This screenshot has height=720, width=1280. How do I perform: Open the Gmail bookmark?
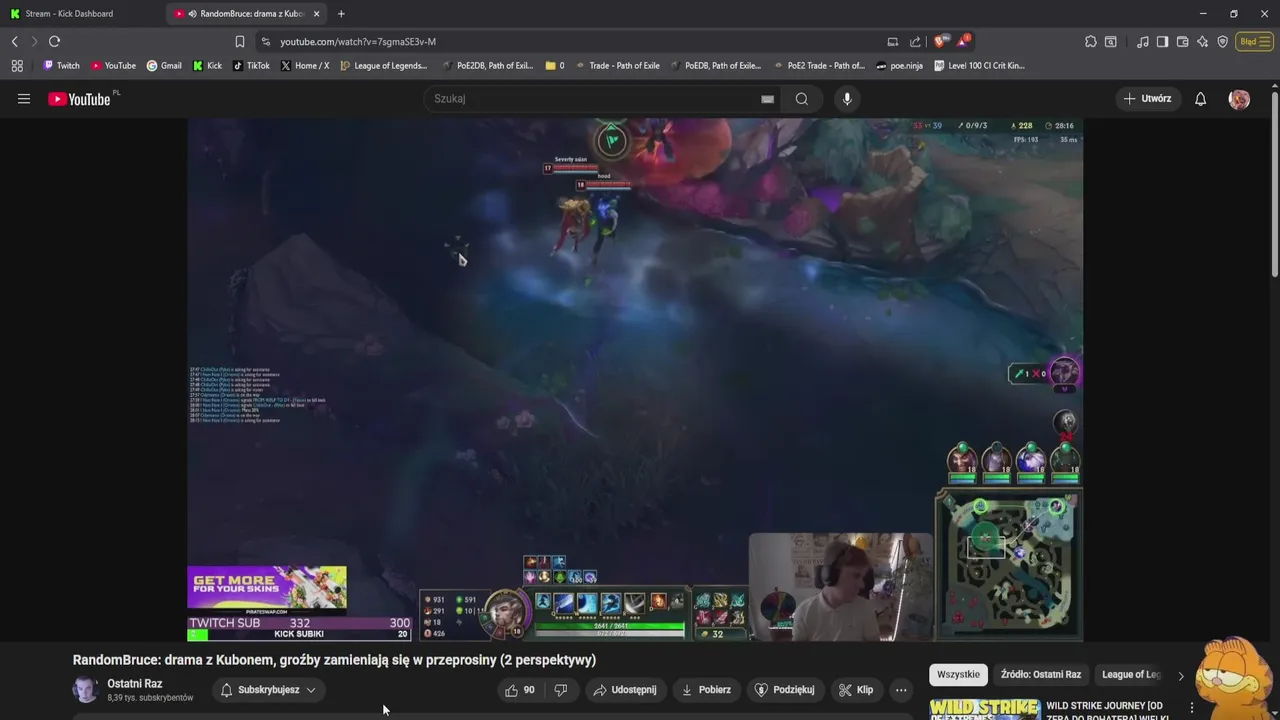(164, 66)
